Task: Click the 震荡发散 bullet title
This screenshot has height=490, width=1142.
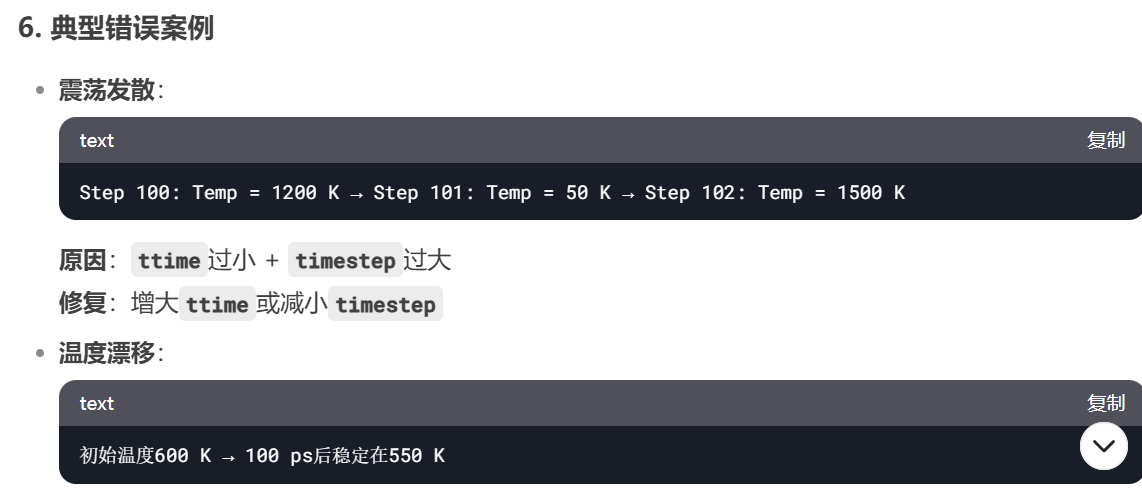Action: pyautogui.click(x=106, y=90)
